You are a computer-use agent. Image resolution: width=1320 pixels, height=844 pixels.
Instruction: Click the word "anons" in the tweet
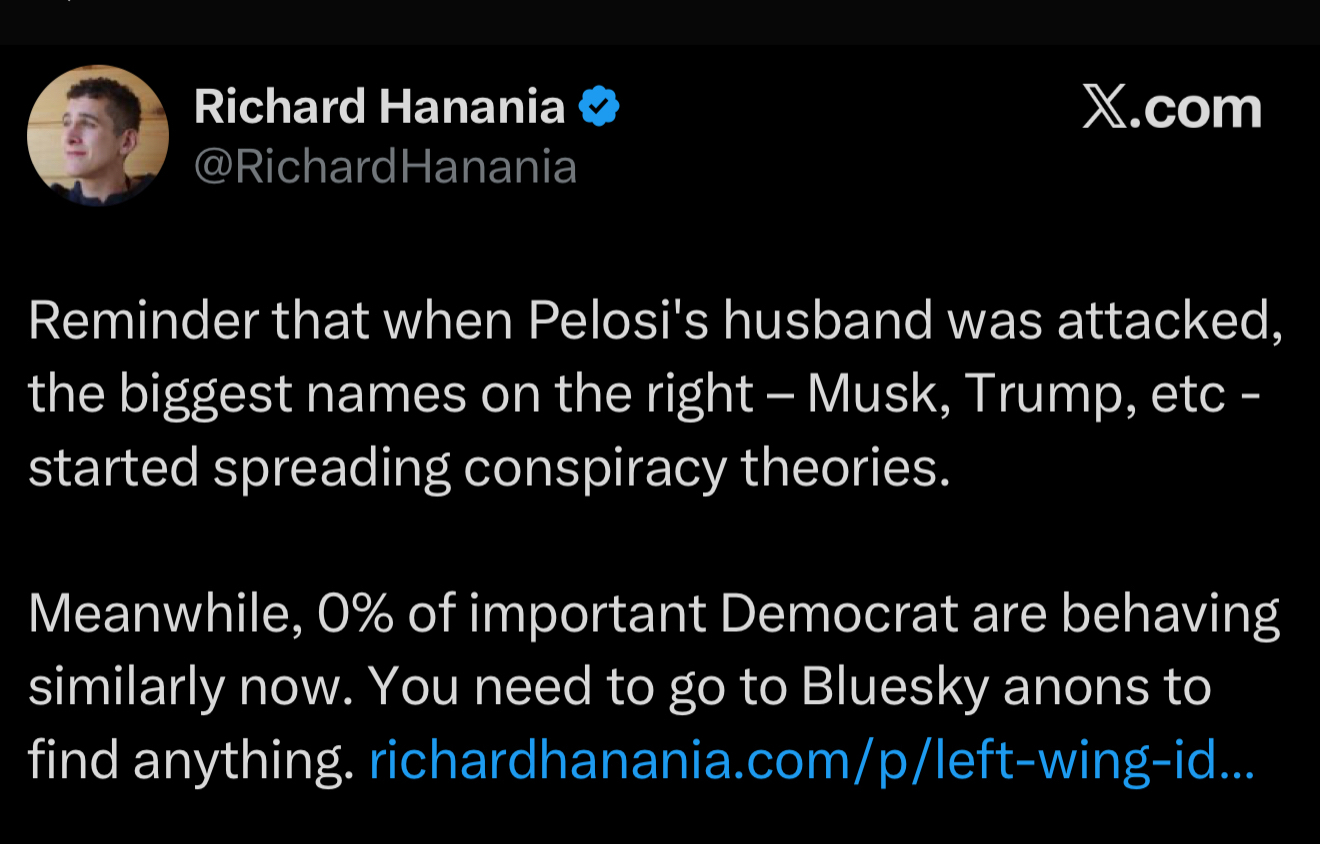[1078, 688]
